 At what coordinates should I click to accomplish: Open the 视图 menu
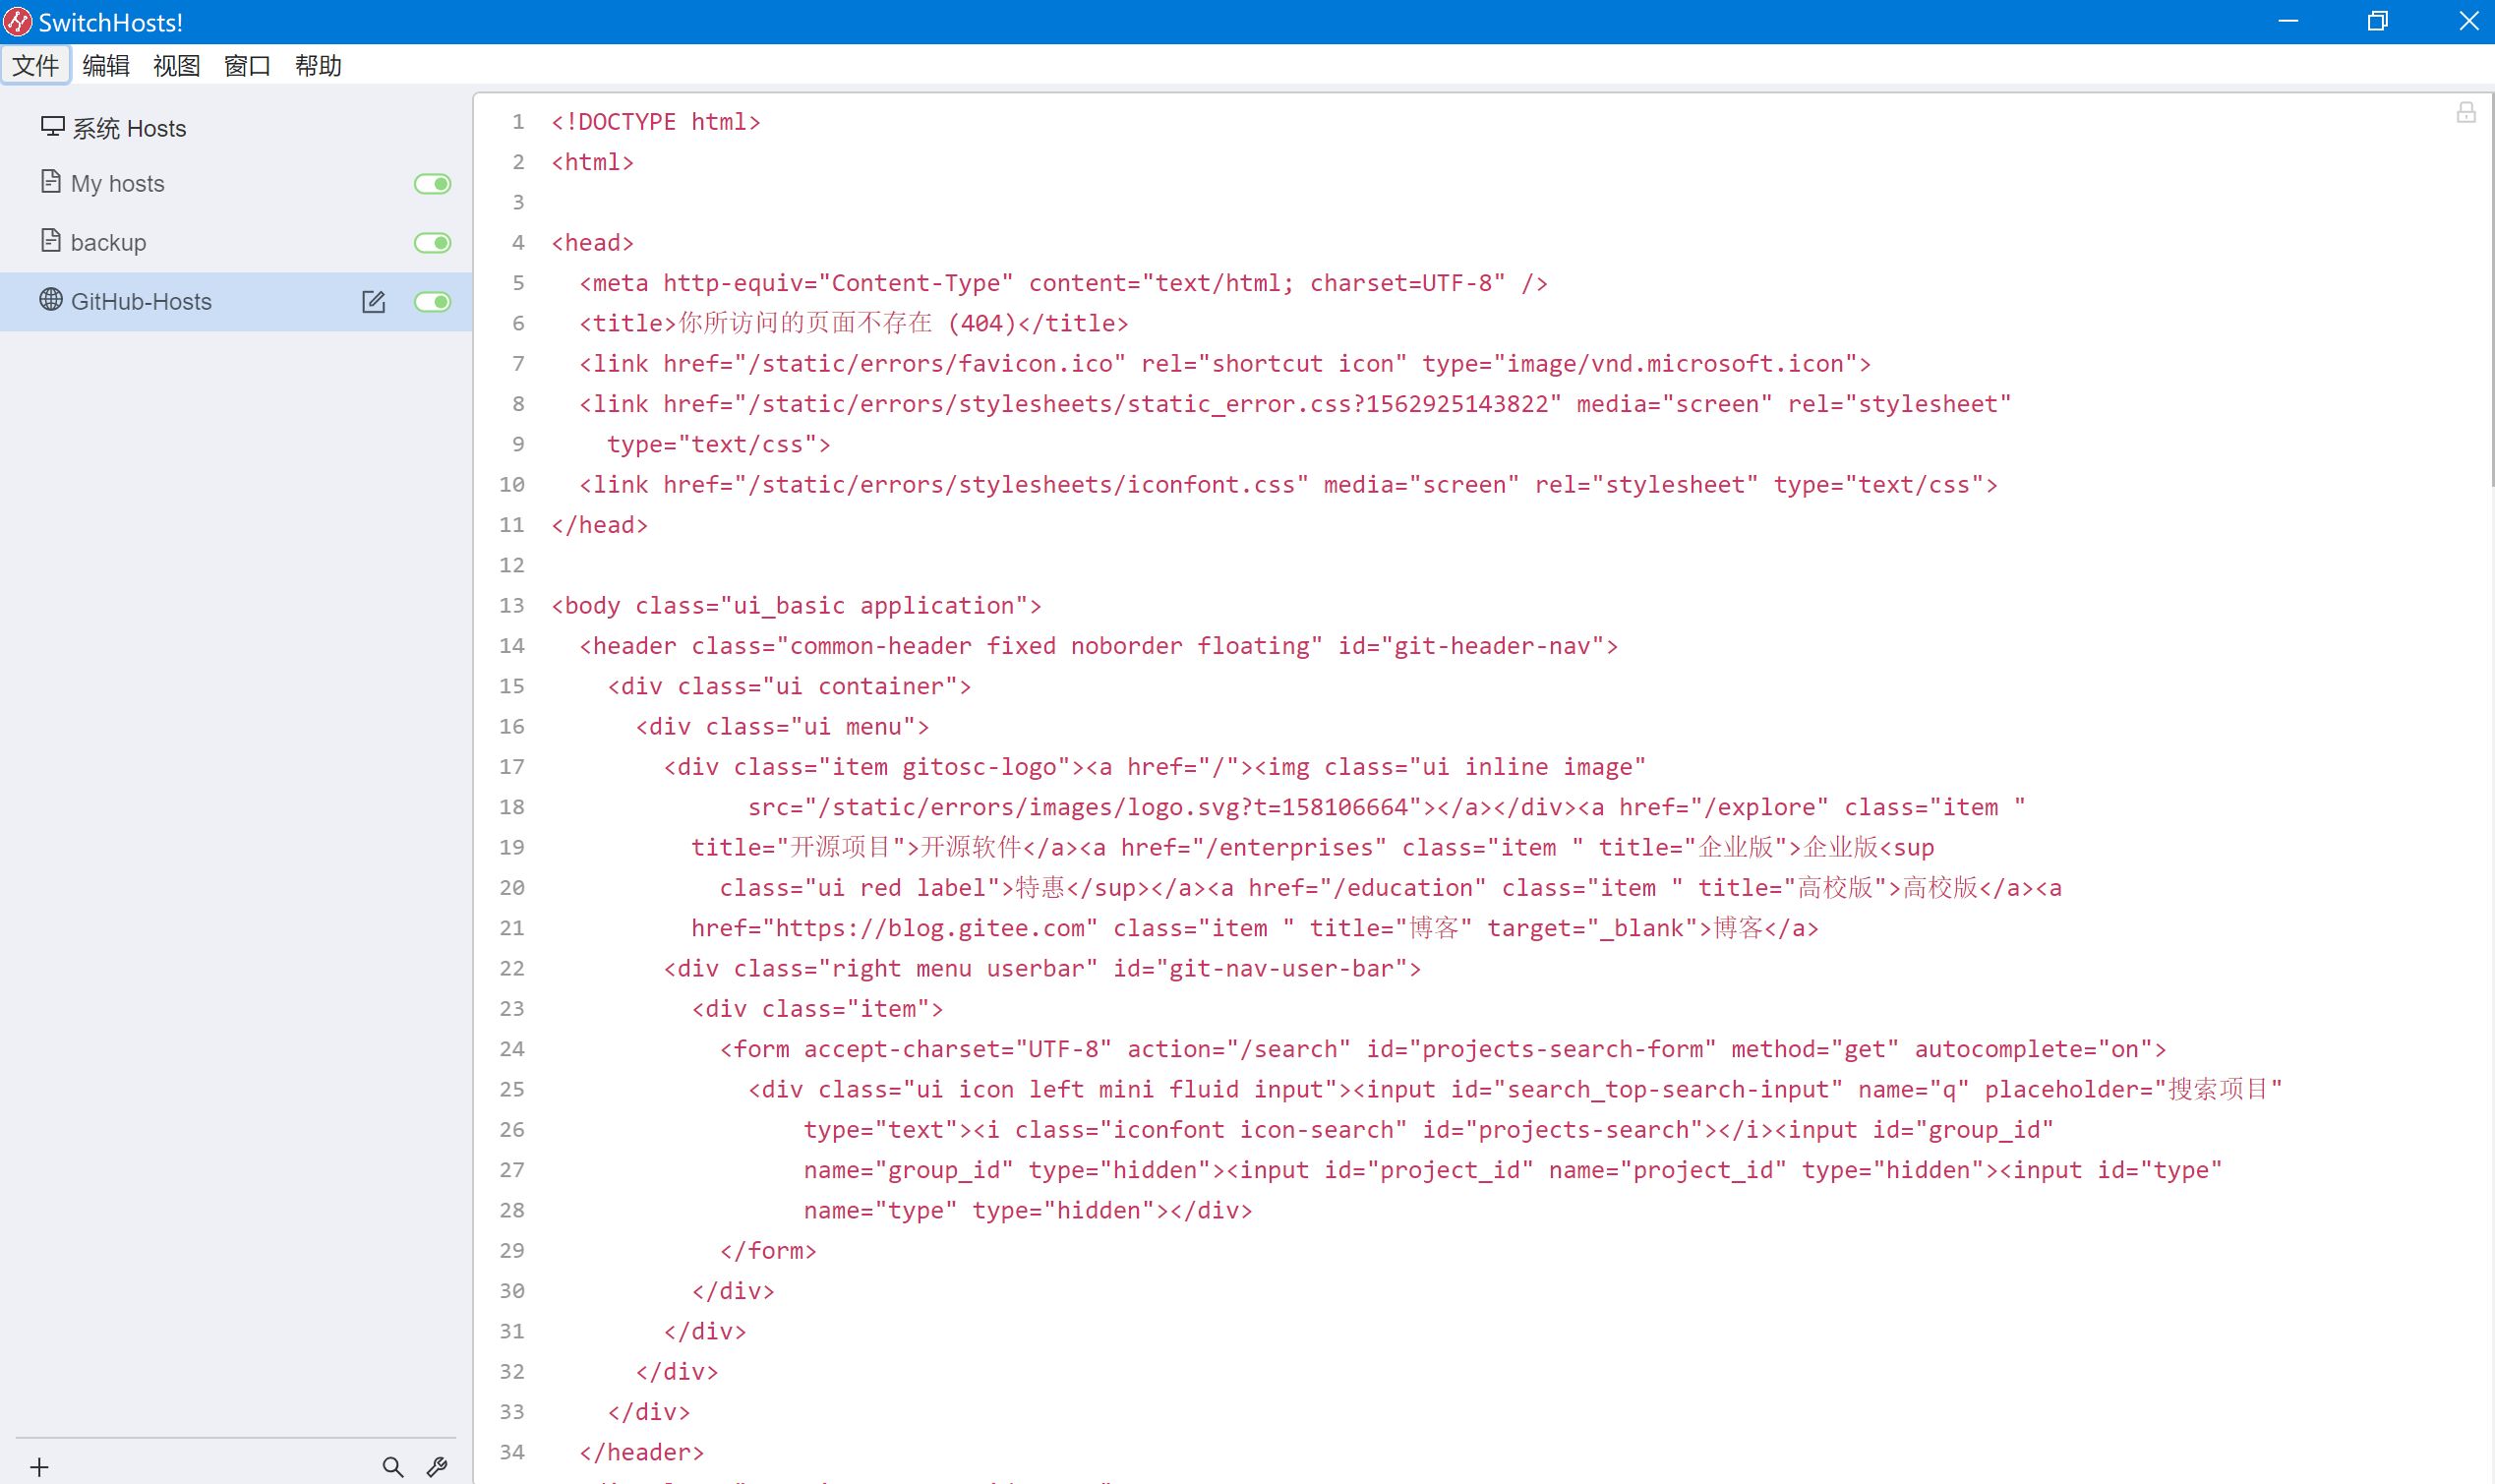tap(175, 65)
